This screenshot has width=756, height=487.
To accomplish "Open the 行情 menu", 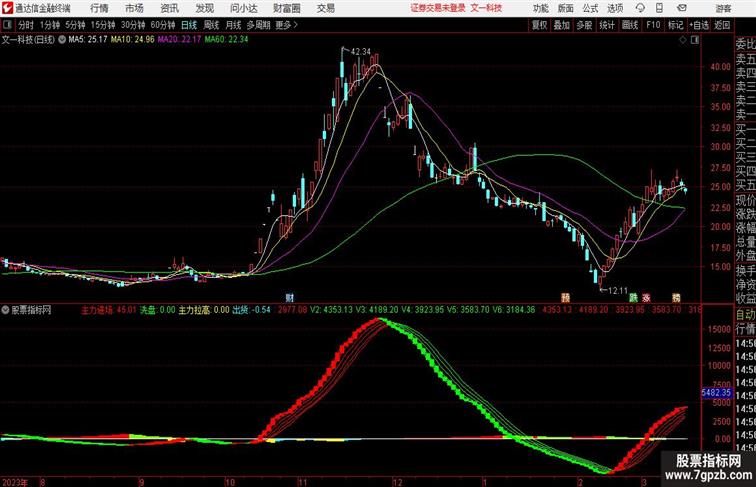I will [x=99, y=8].
